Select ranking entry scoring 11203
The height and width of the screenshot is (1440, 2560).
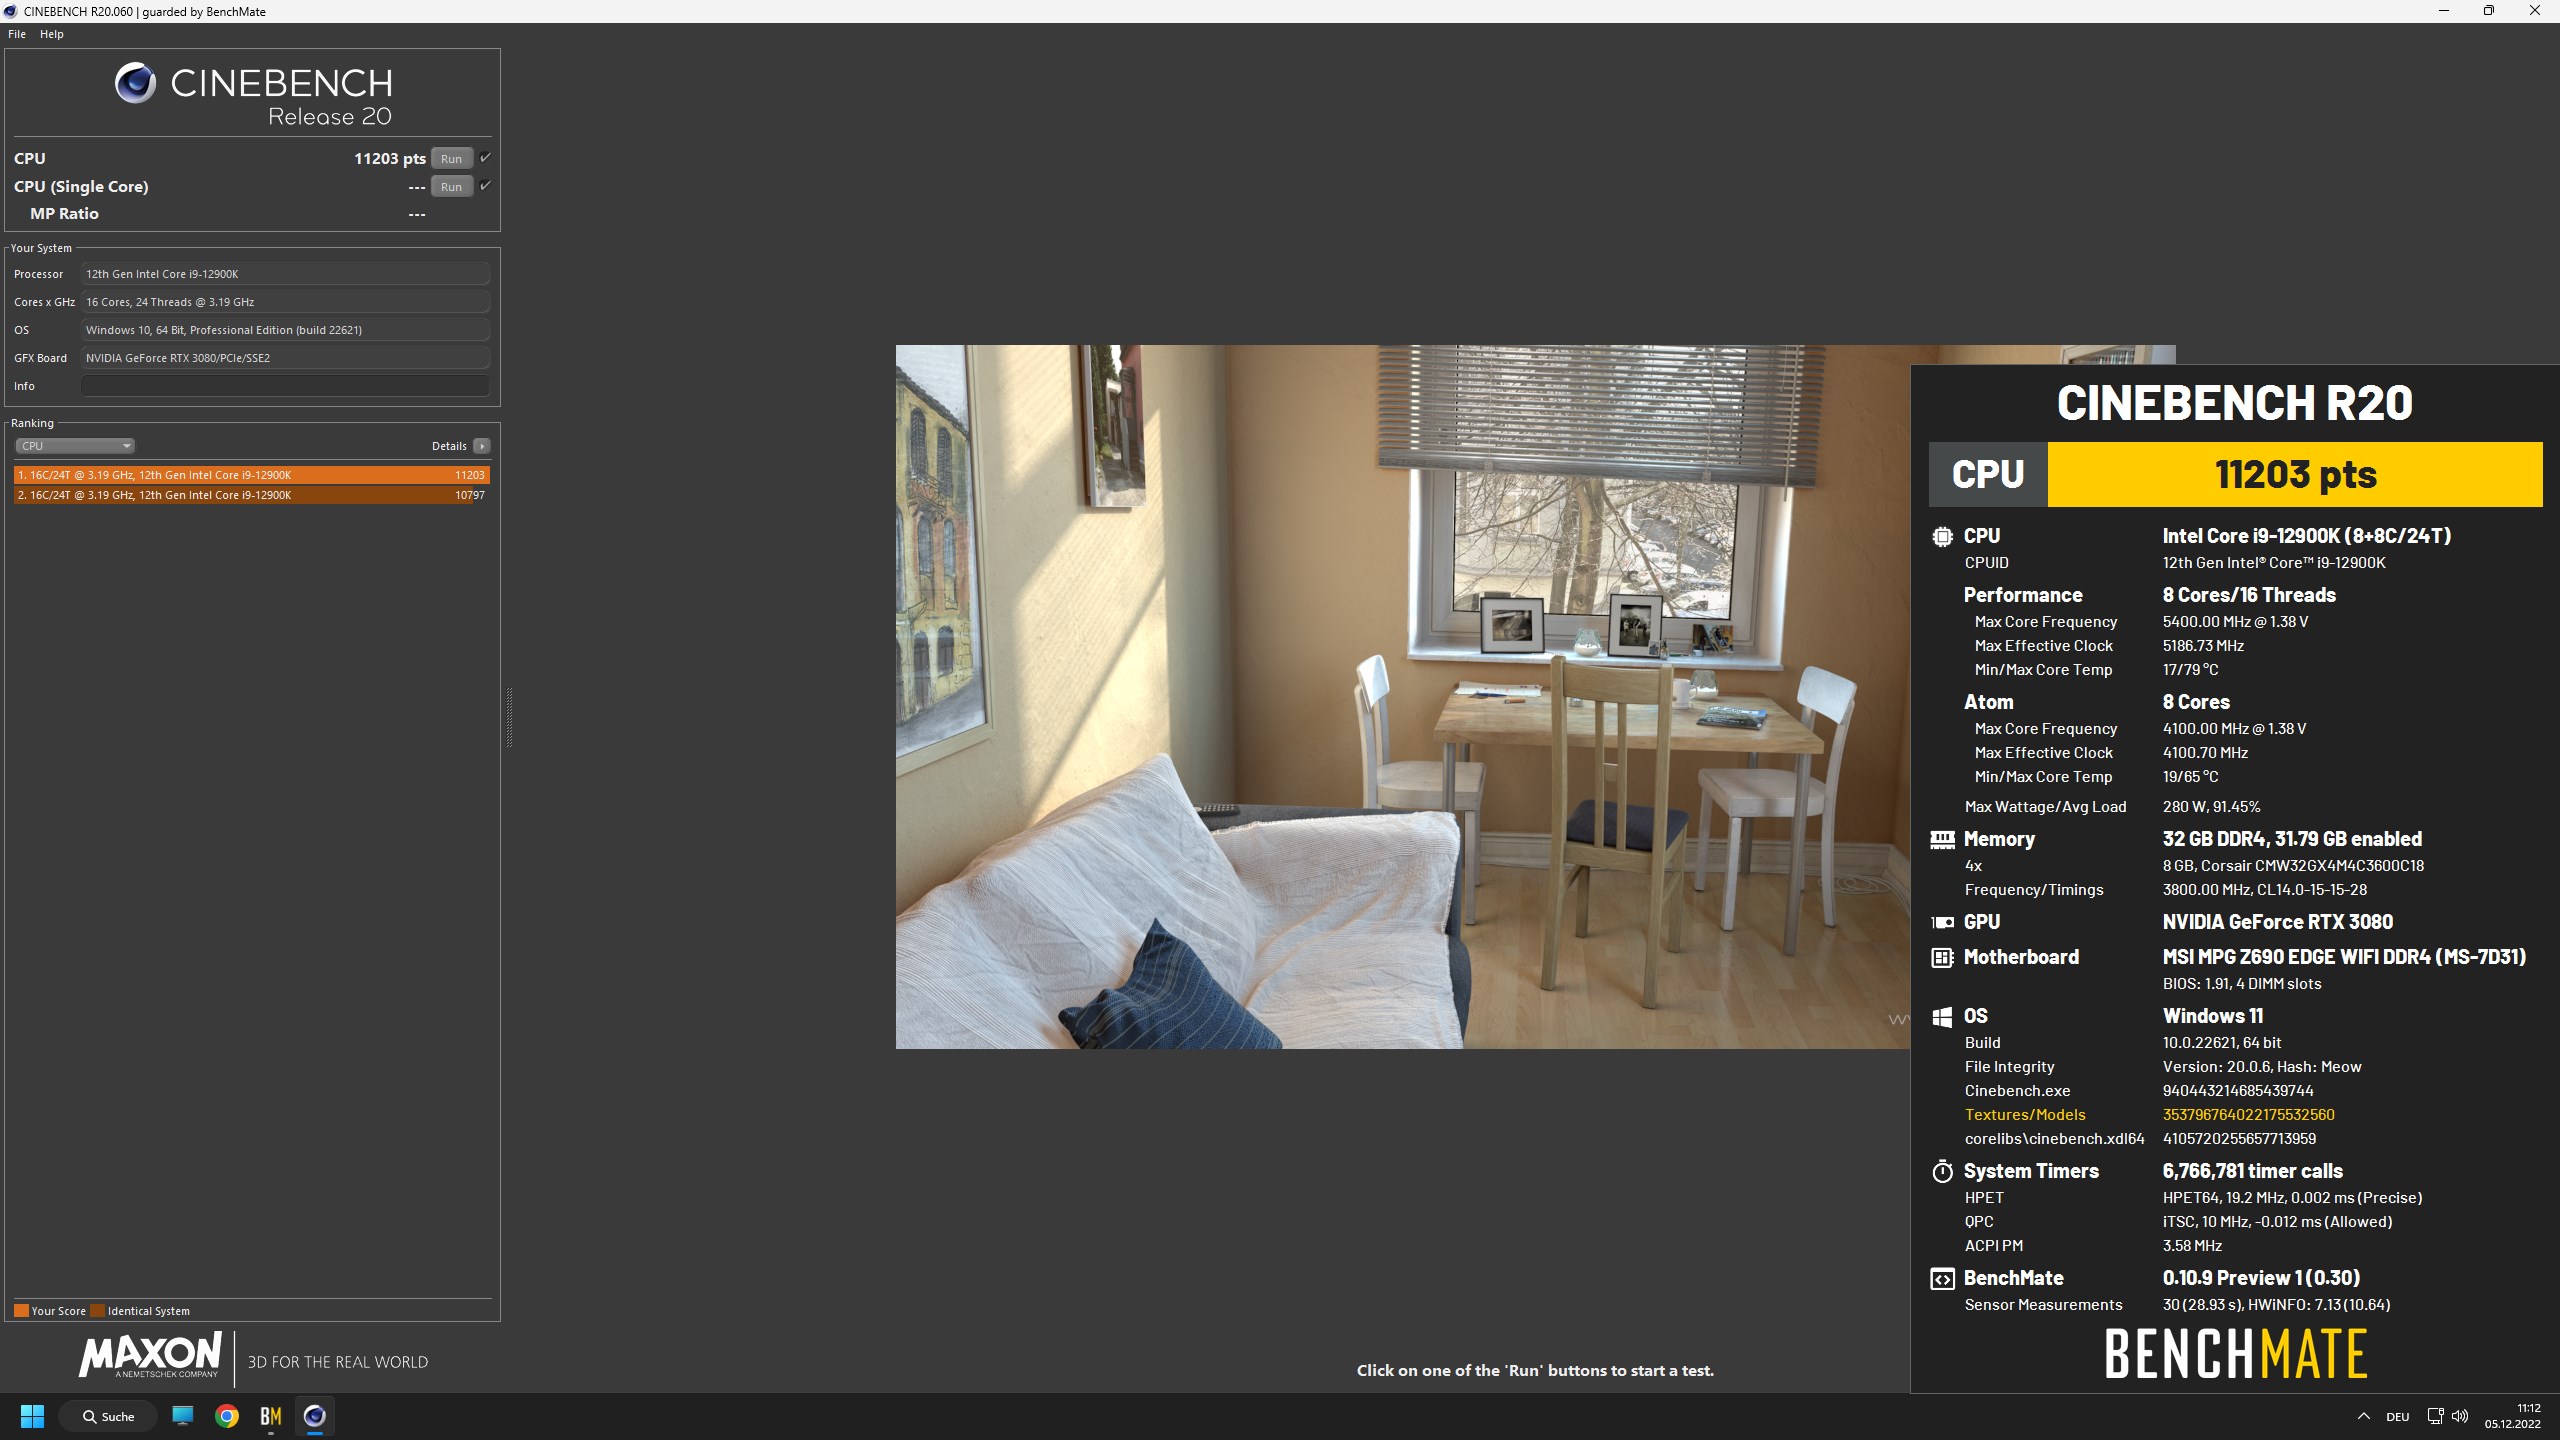[x=252, y=475]
